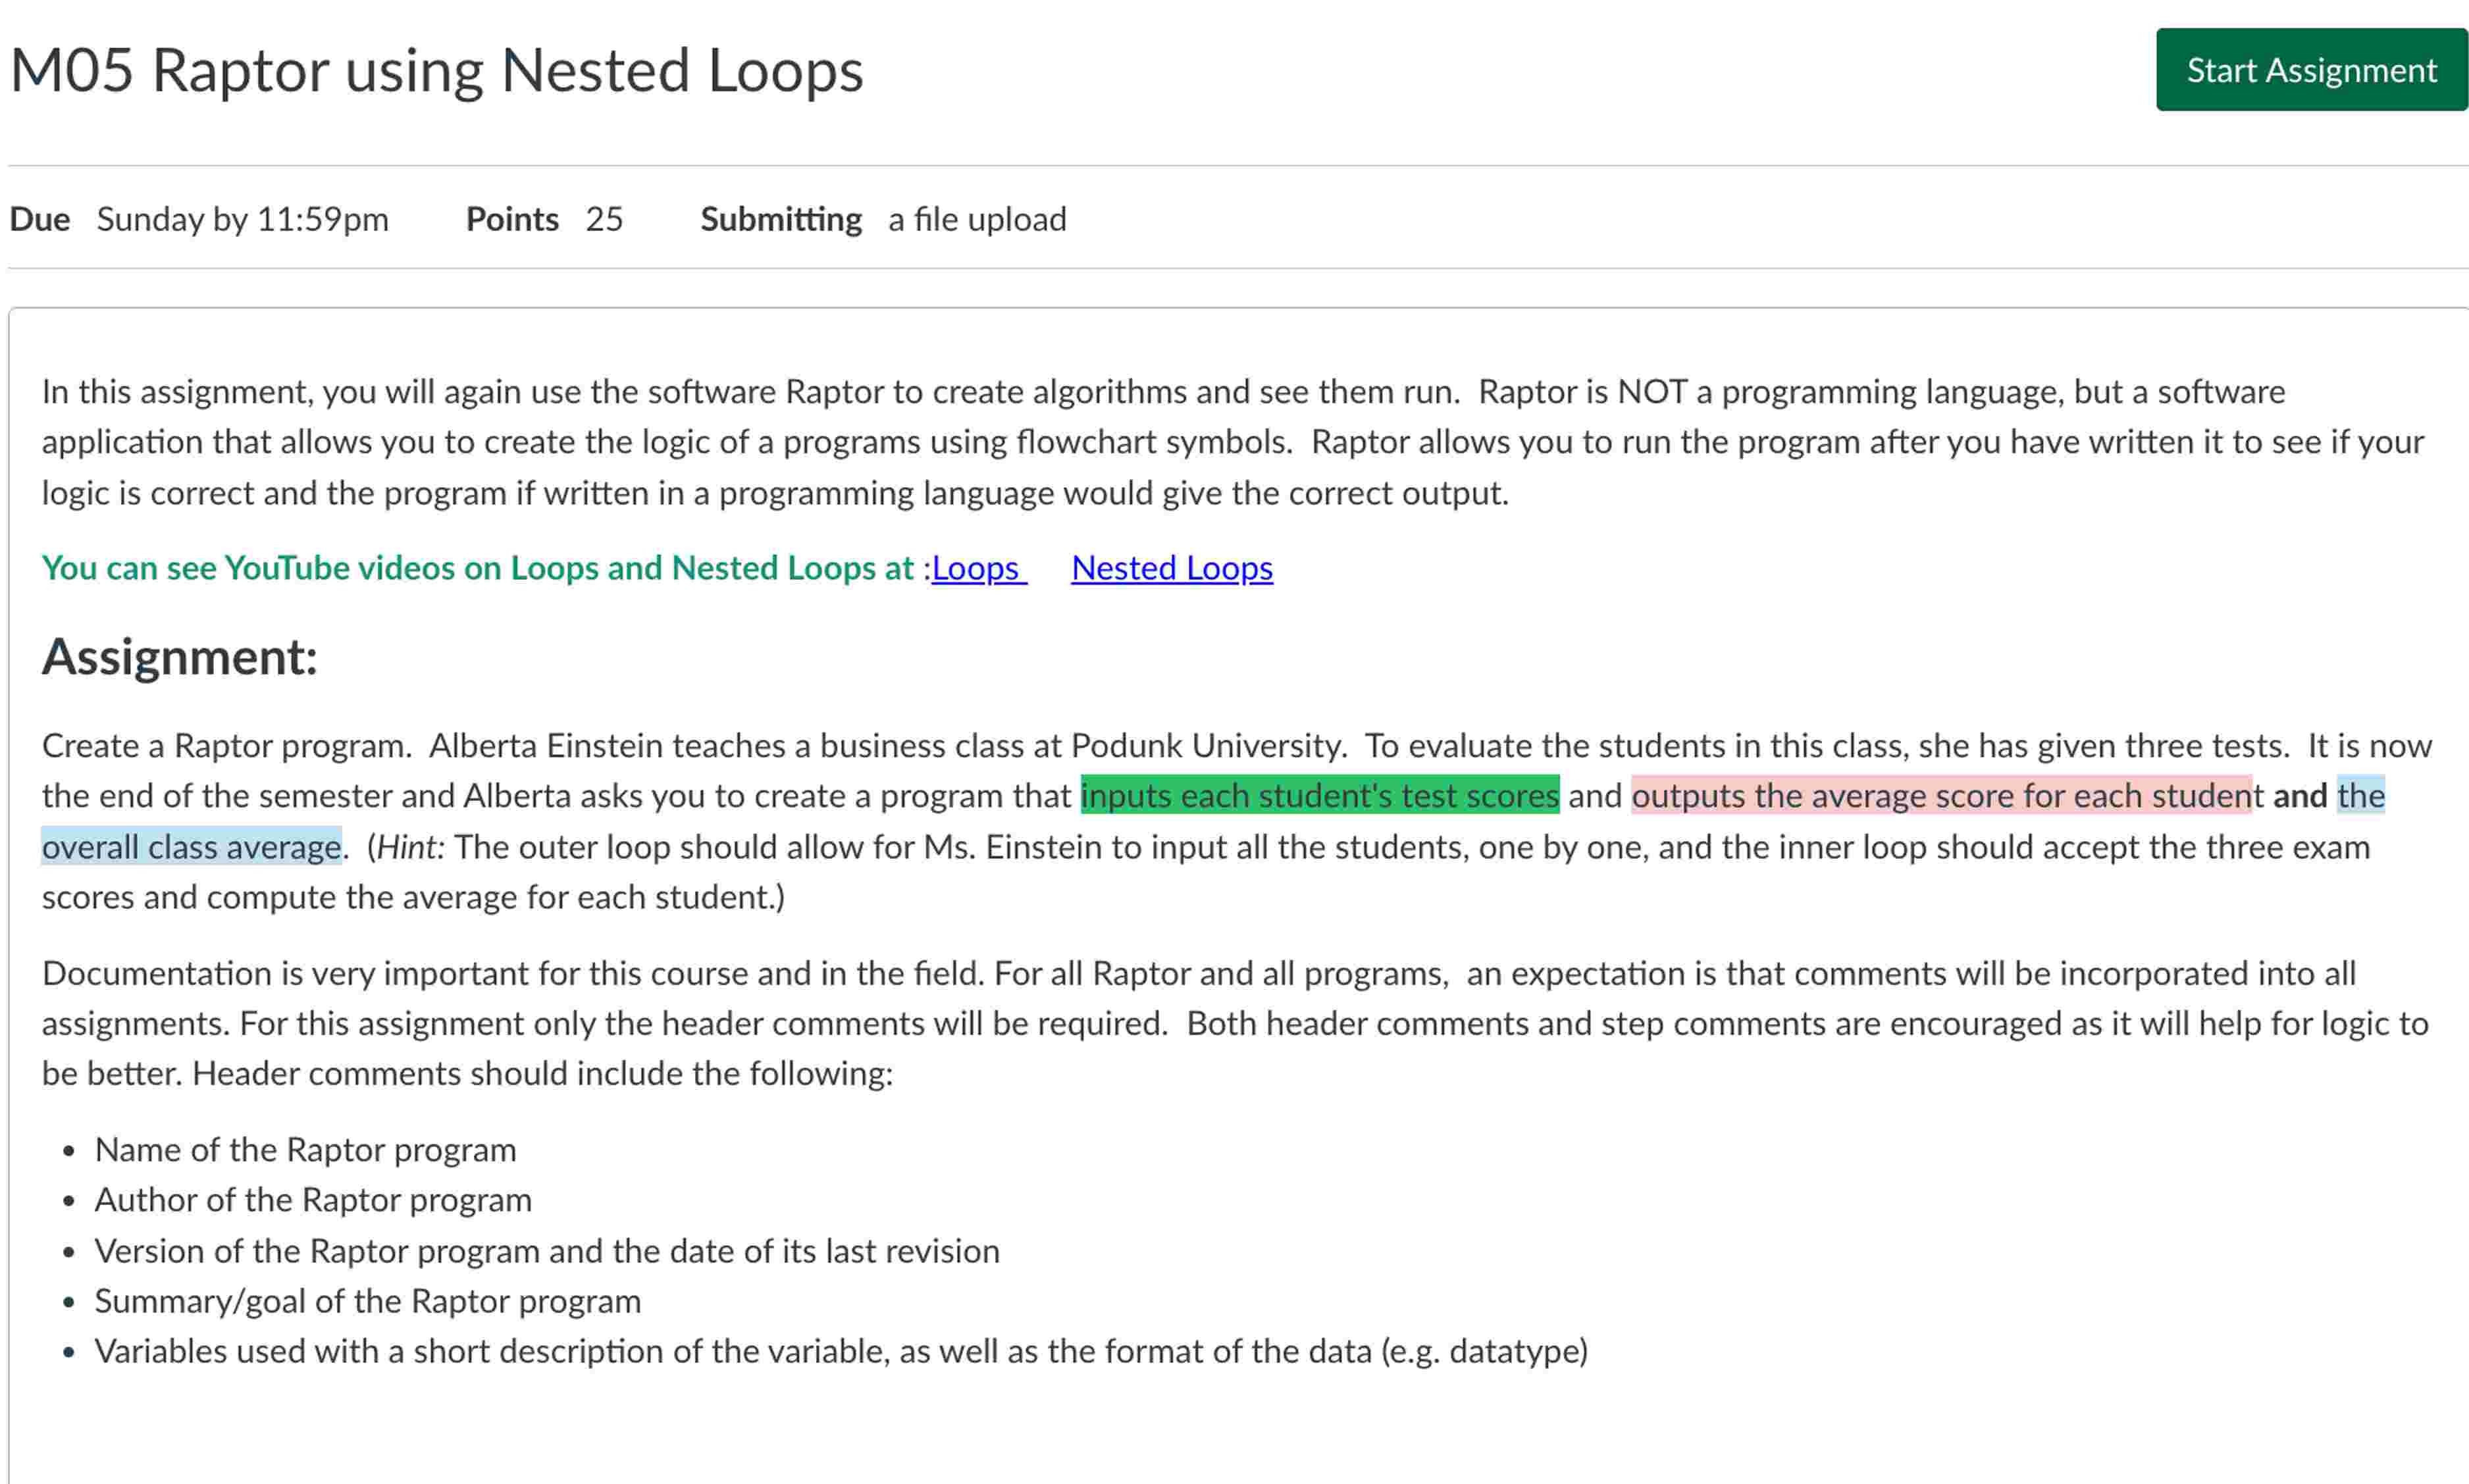Image resolution: width=2469 pixels, height=1484 pixels.
Task: Click 'Sunday by 11:59pm' due date
Action: 242,219
